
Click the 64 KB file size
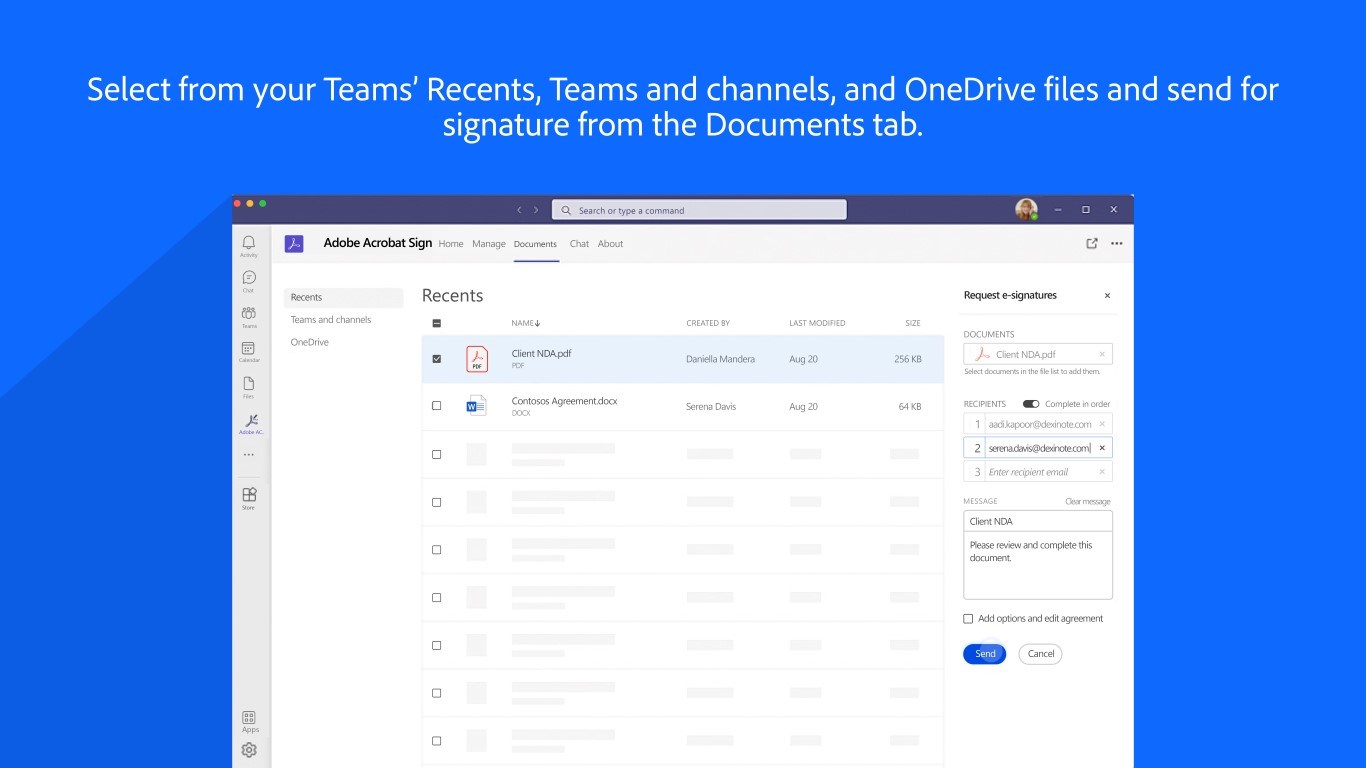tap(910, 407)
